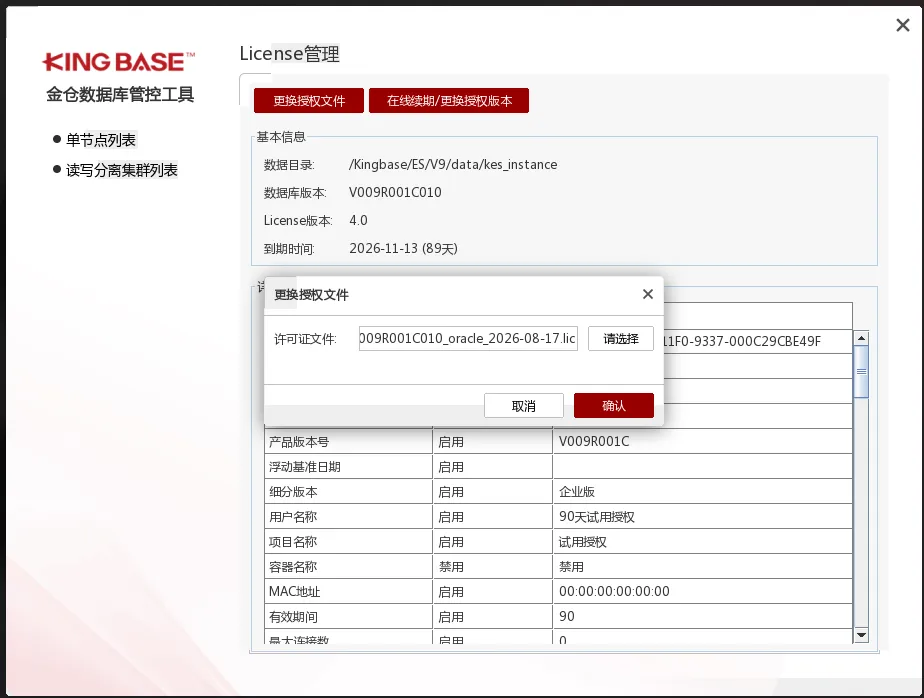Click 启用 status in 有效期间 row
The height and width of the screenshot is (698, 924).
(x=493, y=616)
